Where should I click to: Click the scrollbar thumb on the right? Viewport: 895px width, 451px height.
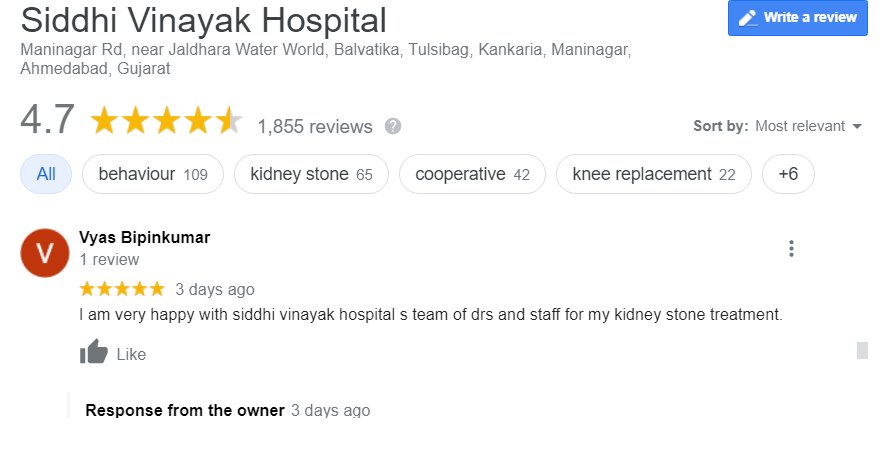point(862,351)
